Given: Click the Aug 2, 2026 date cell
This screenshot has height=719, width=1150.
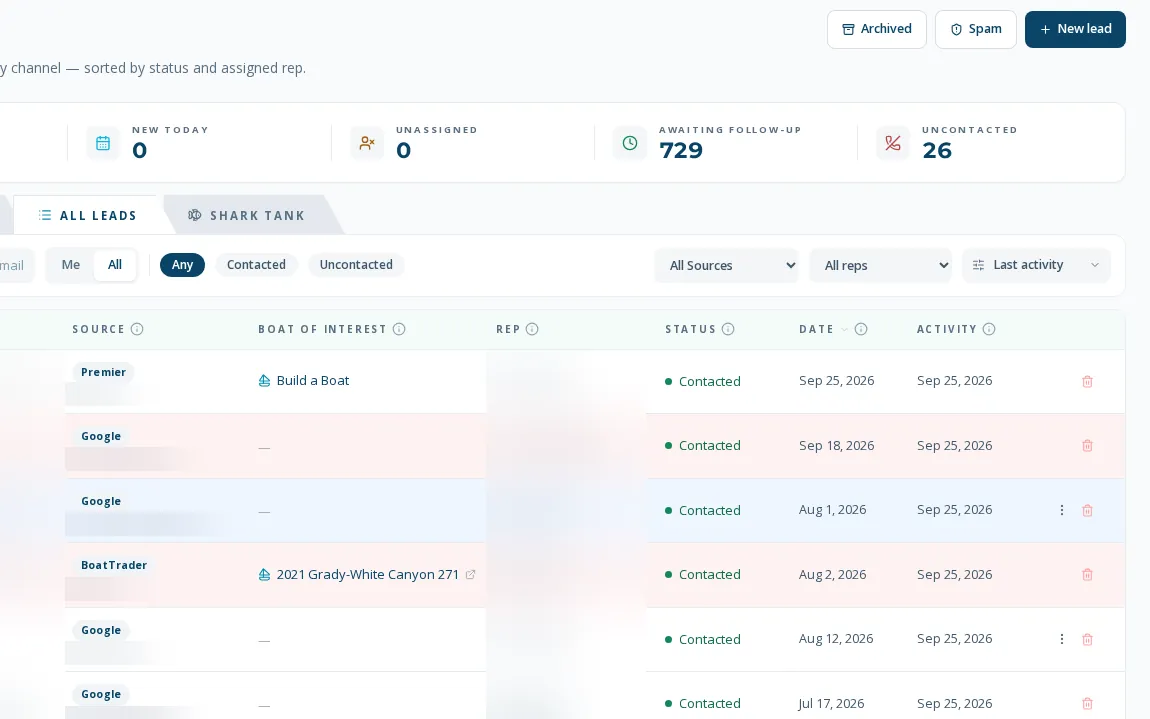Looking at the screenshot, I should pos(832,574).
